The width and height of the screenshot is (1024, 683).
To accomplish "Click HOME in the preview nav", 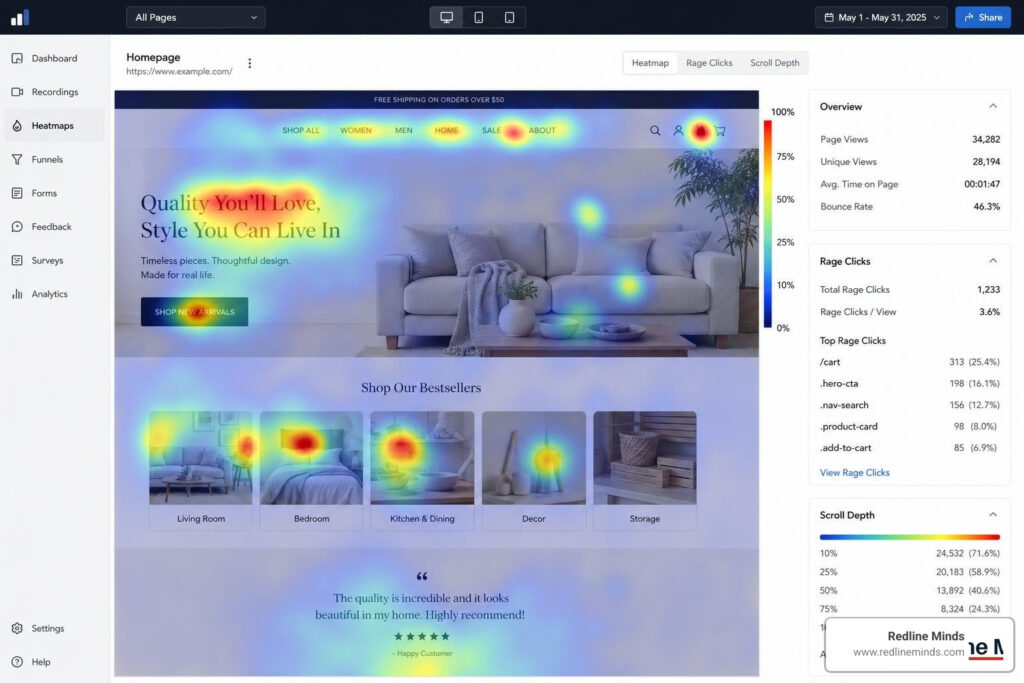I will (x=447, y=131).
